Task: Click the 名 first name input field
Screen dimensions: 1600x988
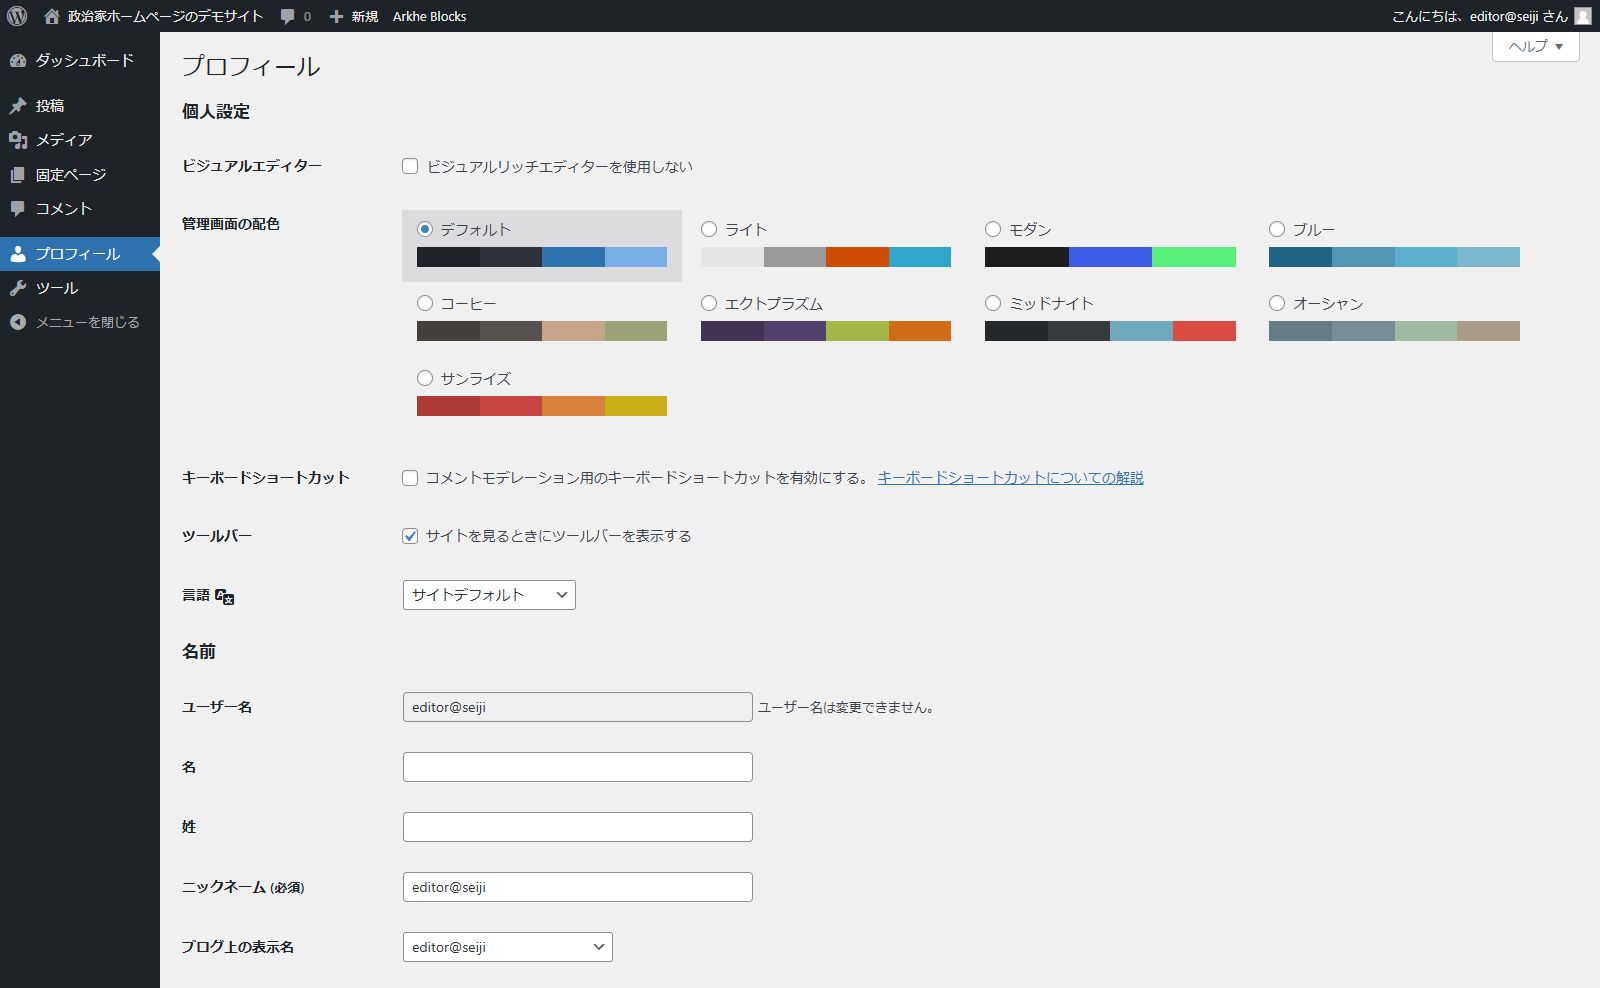Action: pyautogui.click(x=578, y=767)
